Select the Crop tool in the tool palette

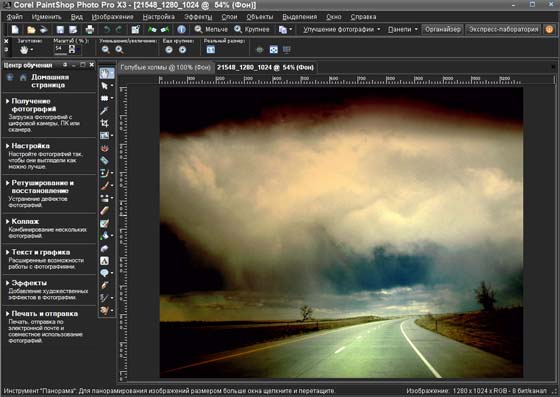(x=104, y=123)
